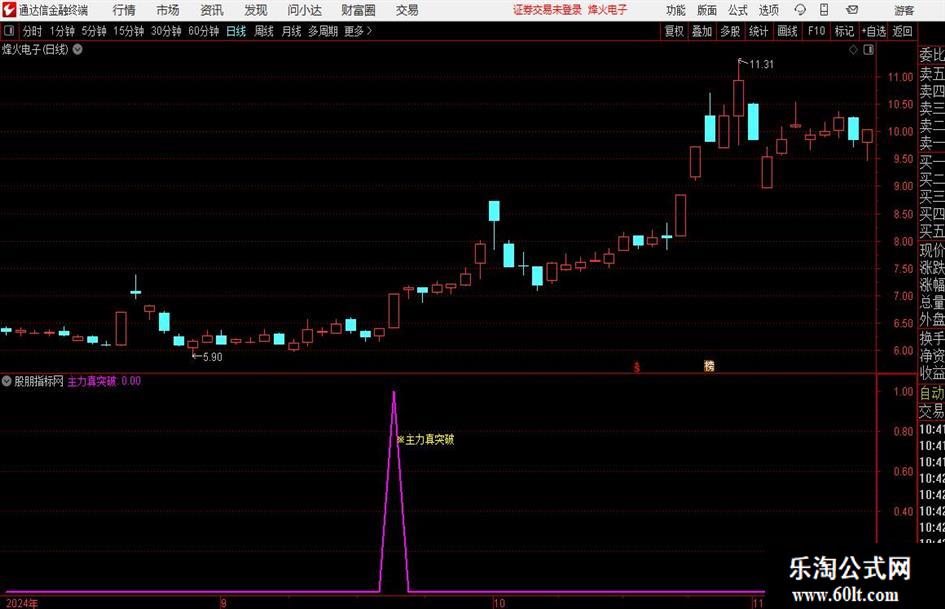Click the 2024年 date axis label

(22, 603)
